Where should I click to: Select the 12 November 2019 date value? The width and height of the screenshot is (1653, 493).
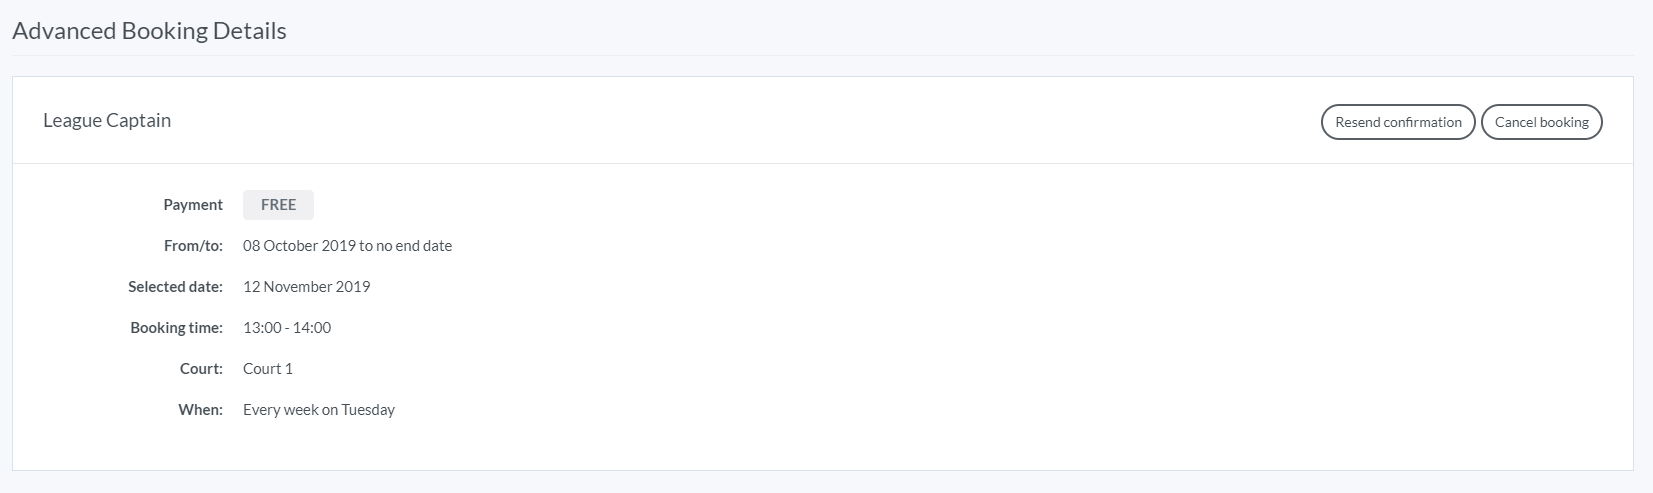tap(306, 287)
